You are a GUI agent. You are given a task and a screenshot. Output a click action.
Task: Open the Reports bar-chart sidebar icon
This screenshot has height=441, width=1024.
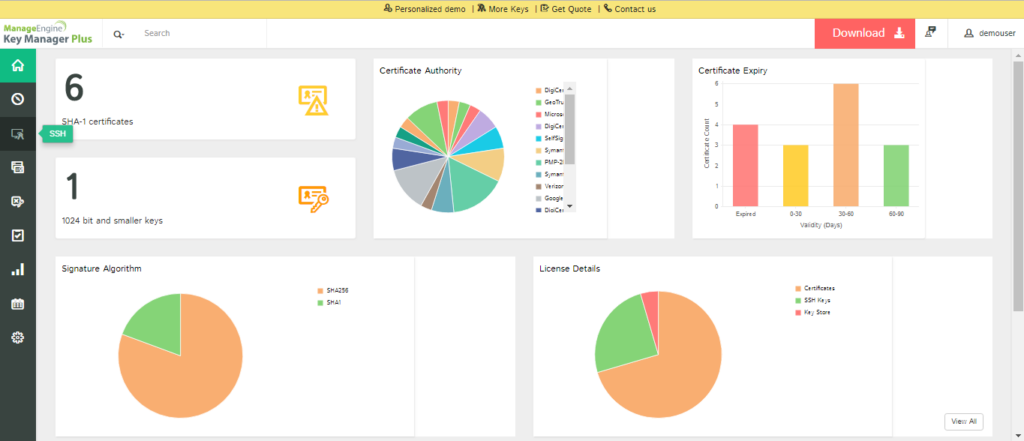point(18,269)
